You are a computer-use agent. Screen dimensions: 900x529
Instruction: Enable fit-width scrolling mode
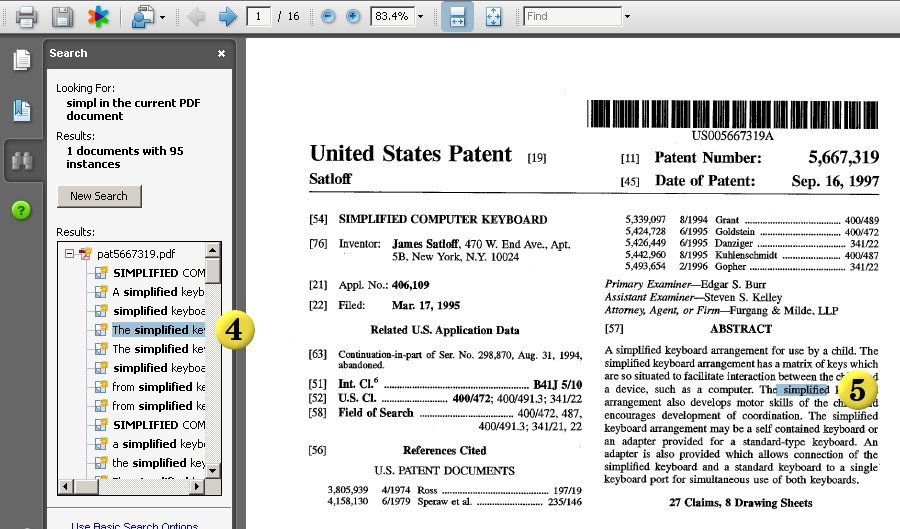[457, 16]
